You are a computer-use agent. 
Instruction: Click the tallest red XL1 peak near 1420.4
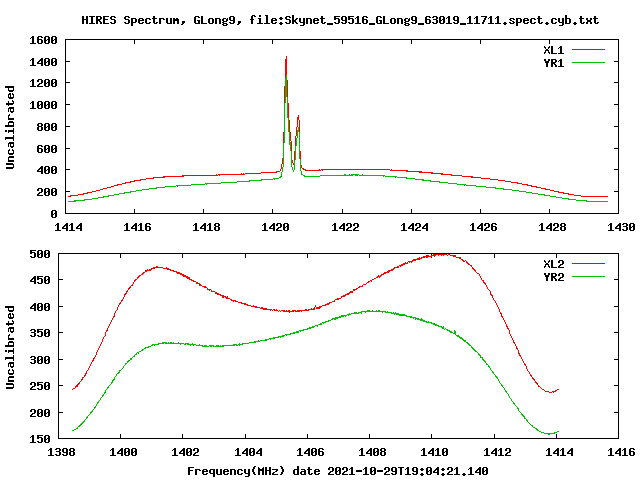[286, 58]
